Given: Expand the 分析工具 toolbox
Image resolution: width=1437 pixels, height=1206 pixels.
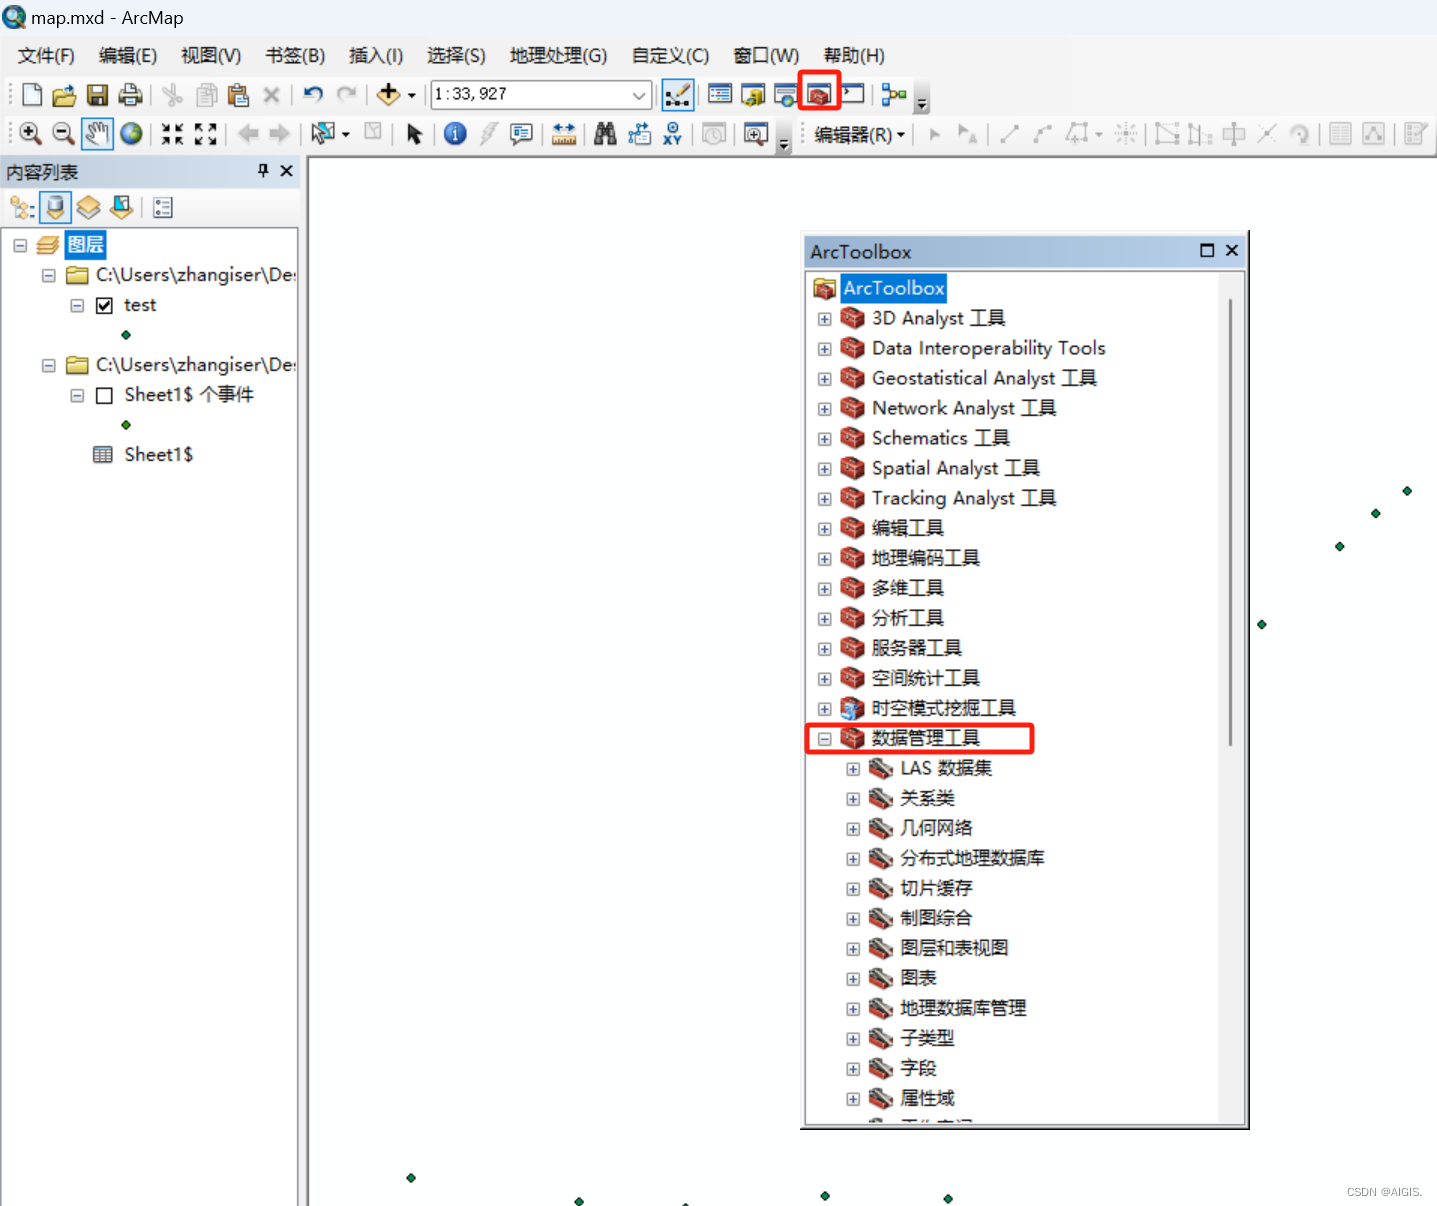Looking at the screenshot, I should pyautogui.click(x=825, y=620).
